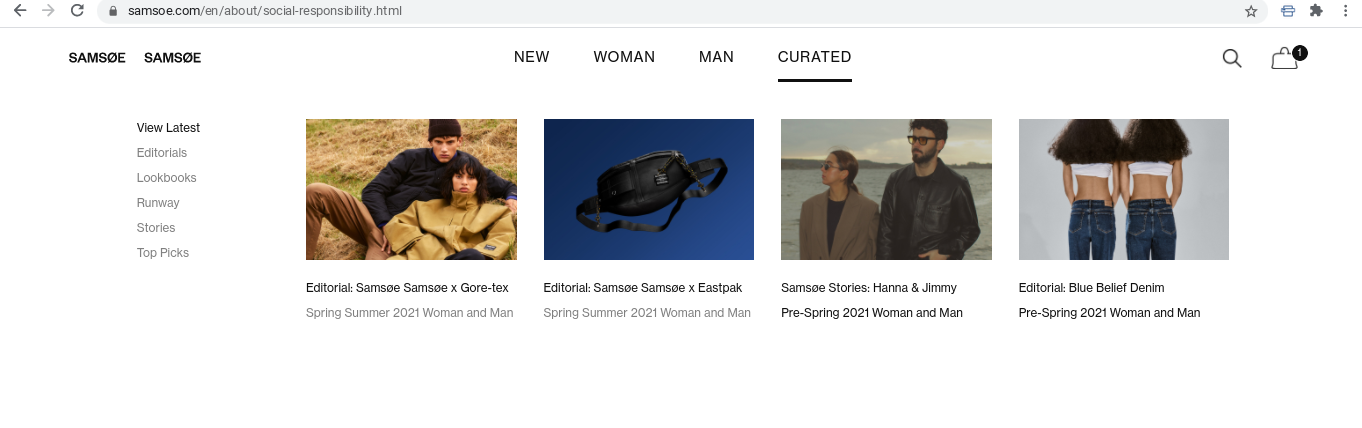Click the address bar URL field

point(670,11)
